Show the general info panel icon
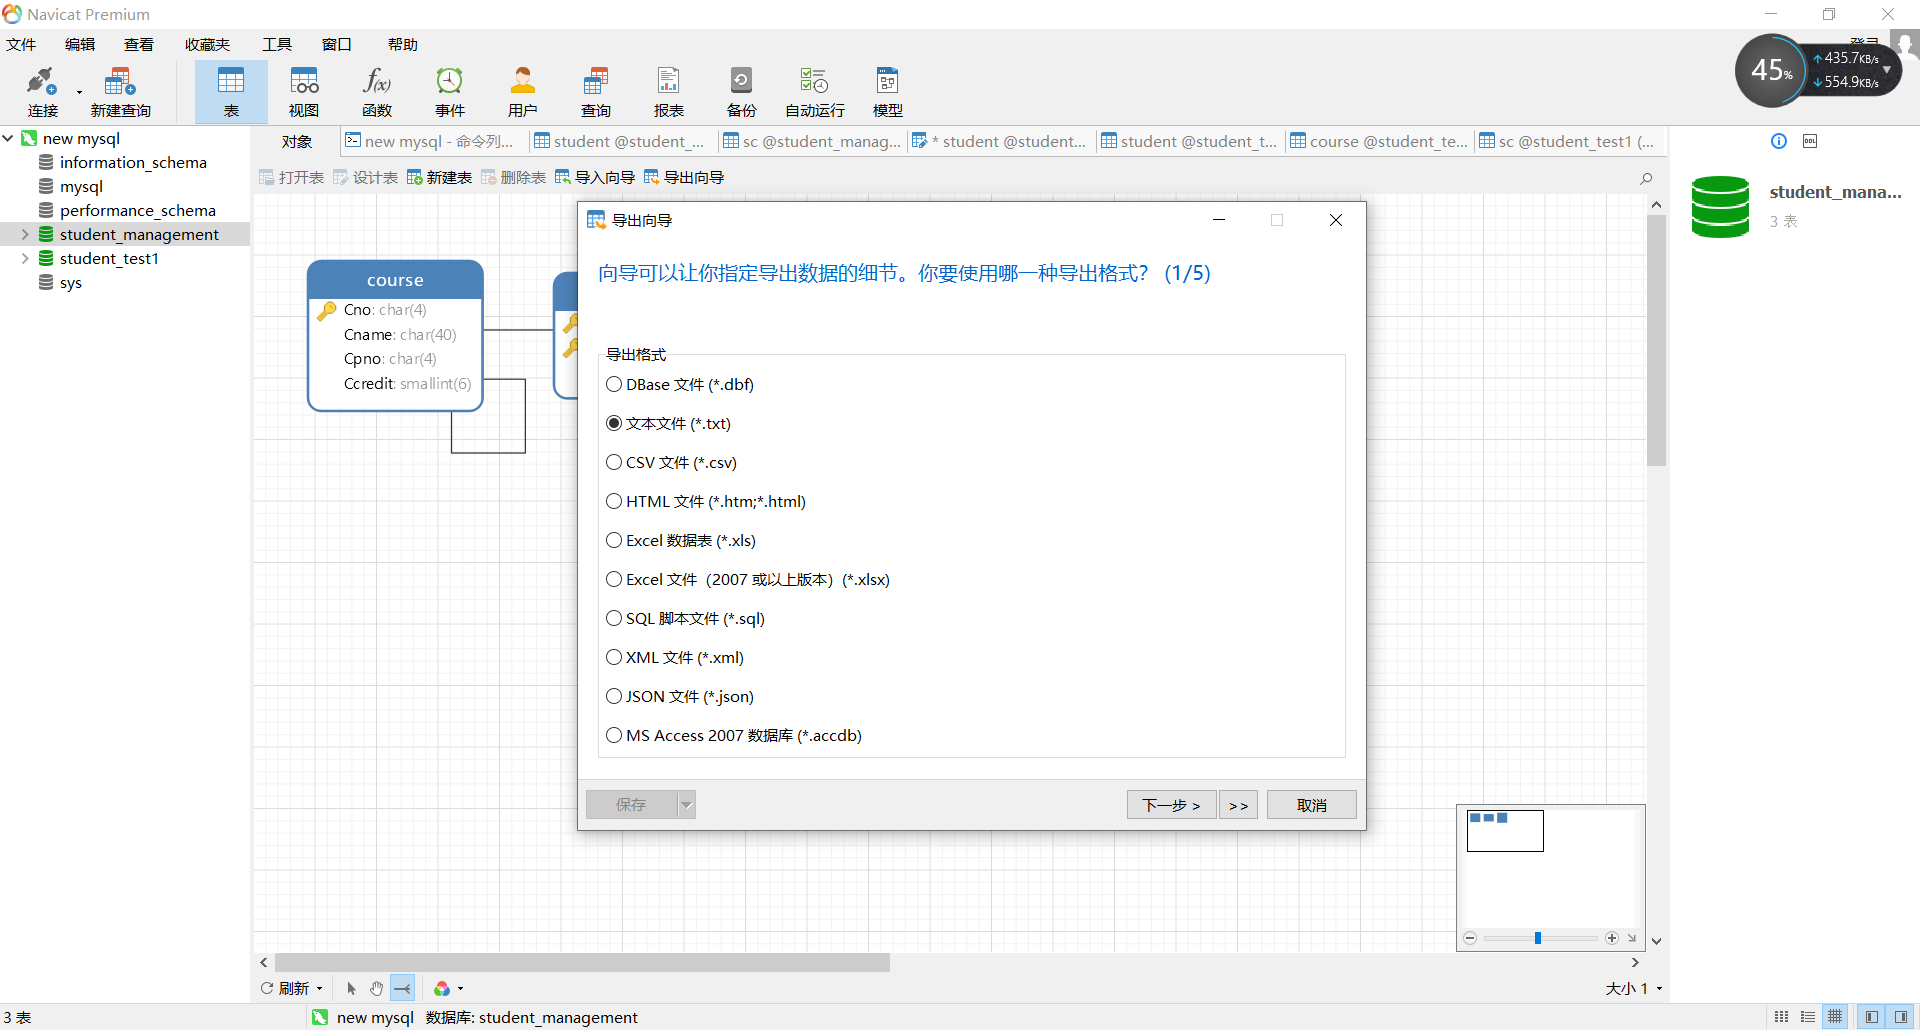Image resolution: width=1920 pixels, height=1030 pixels. pyautogui.click(x=1779, y=141)
